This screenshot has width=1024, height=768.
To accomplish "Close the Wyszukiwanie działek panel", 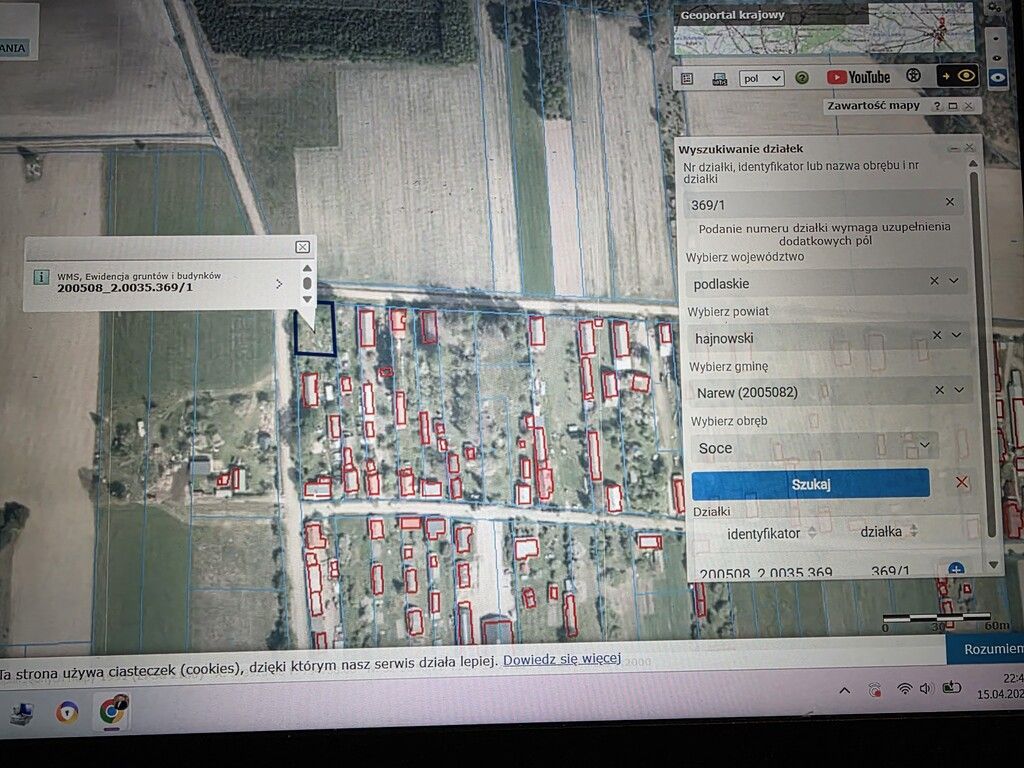I will tap(969, 148).
